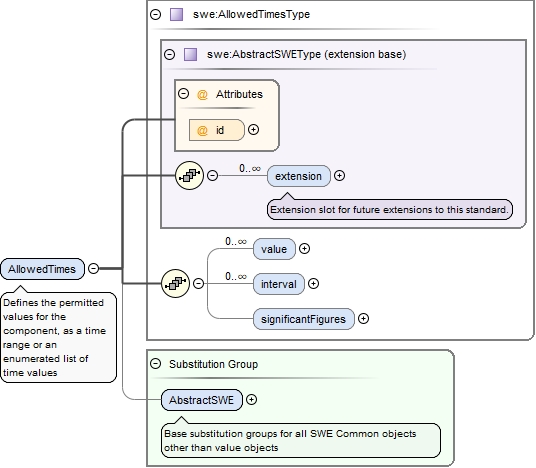This screenshot has width=536, height=468.
Task: Expand the id attribute details
Action: [253, 130]
